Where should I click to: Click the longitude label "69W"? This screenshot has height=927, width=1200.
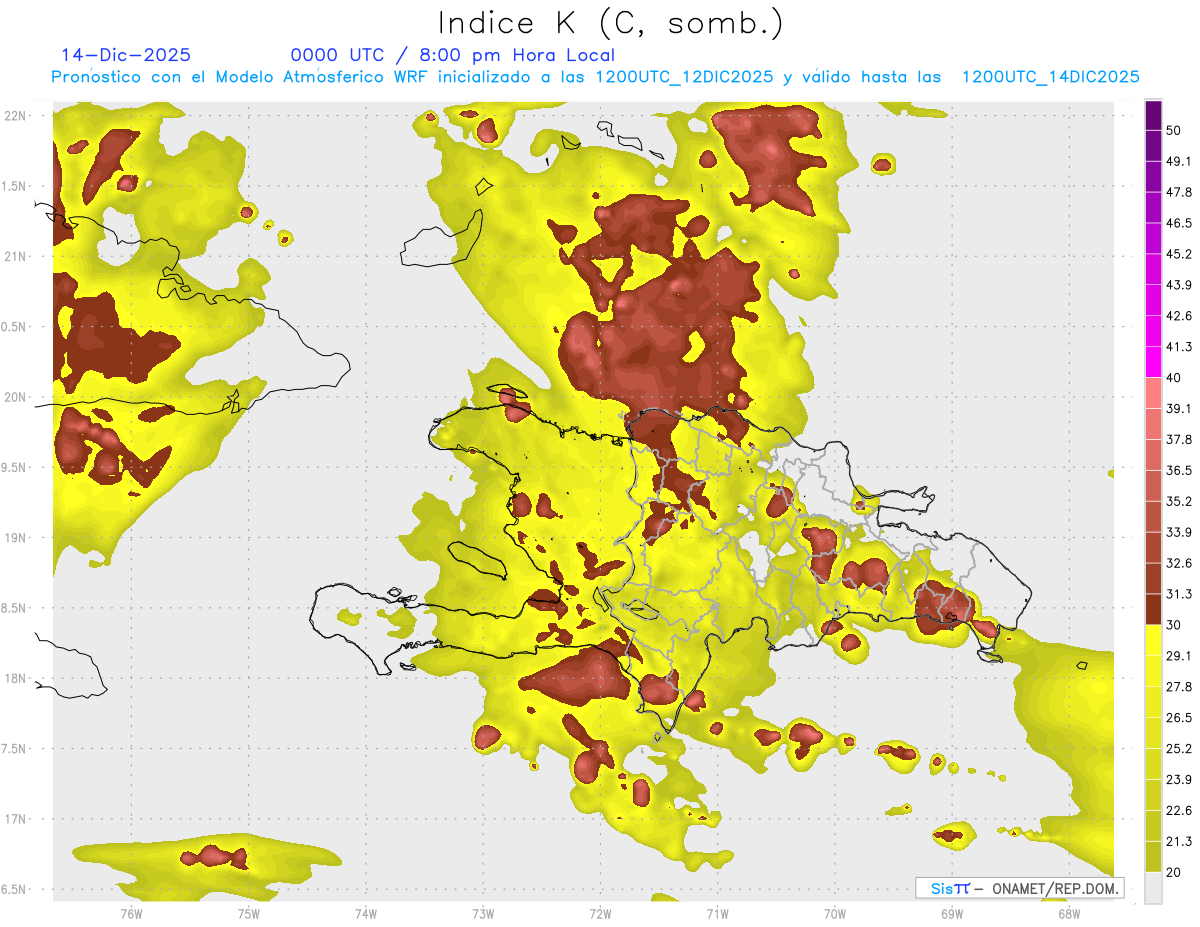click(x=952, y=914)
